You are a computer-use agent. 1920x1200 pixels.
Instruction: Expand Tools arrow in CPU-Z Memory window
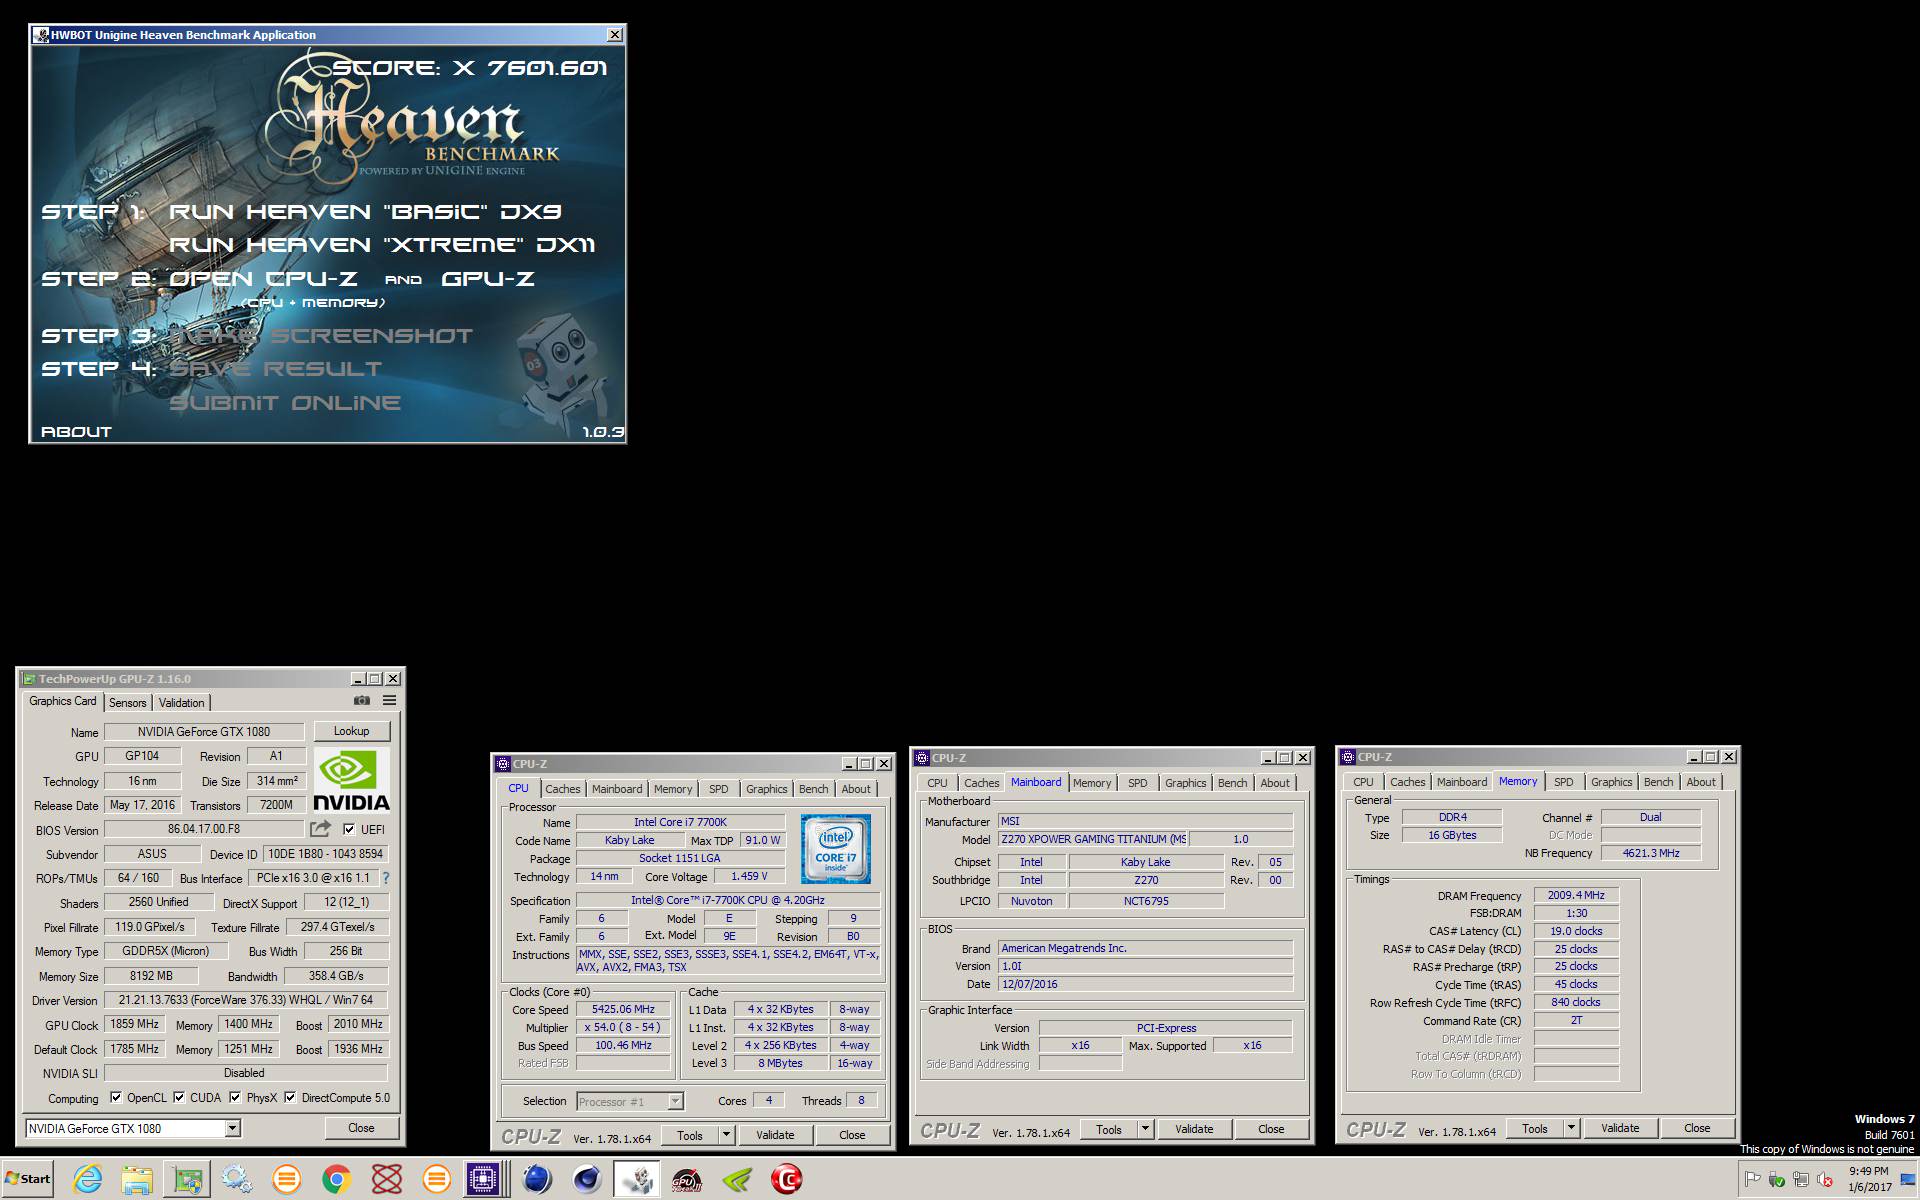pyautogui.click(x=1571, y=1128)
